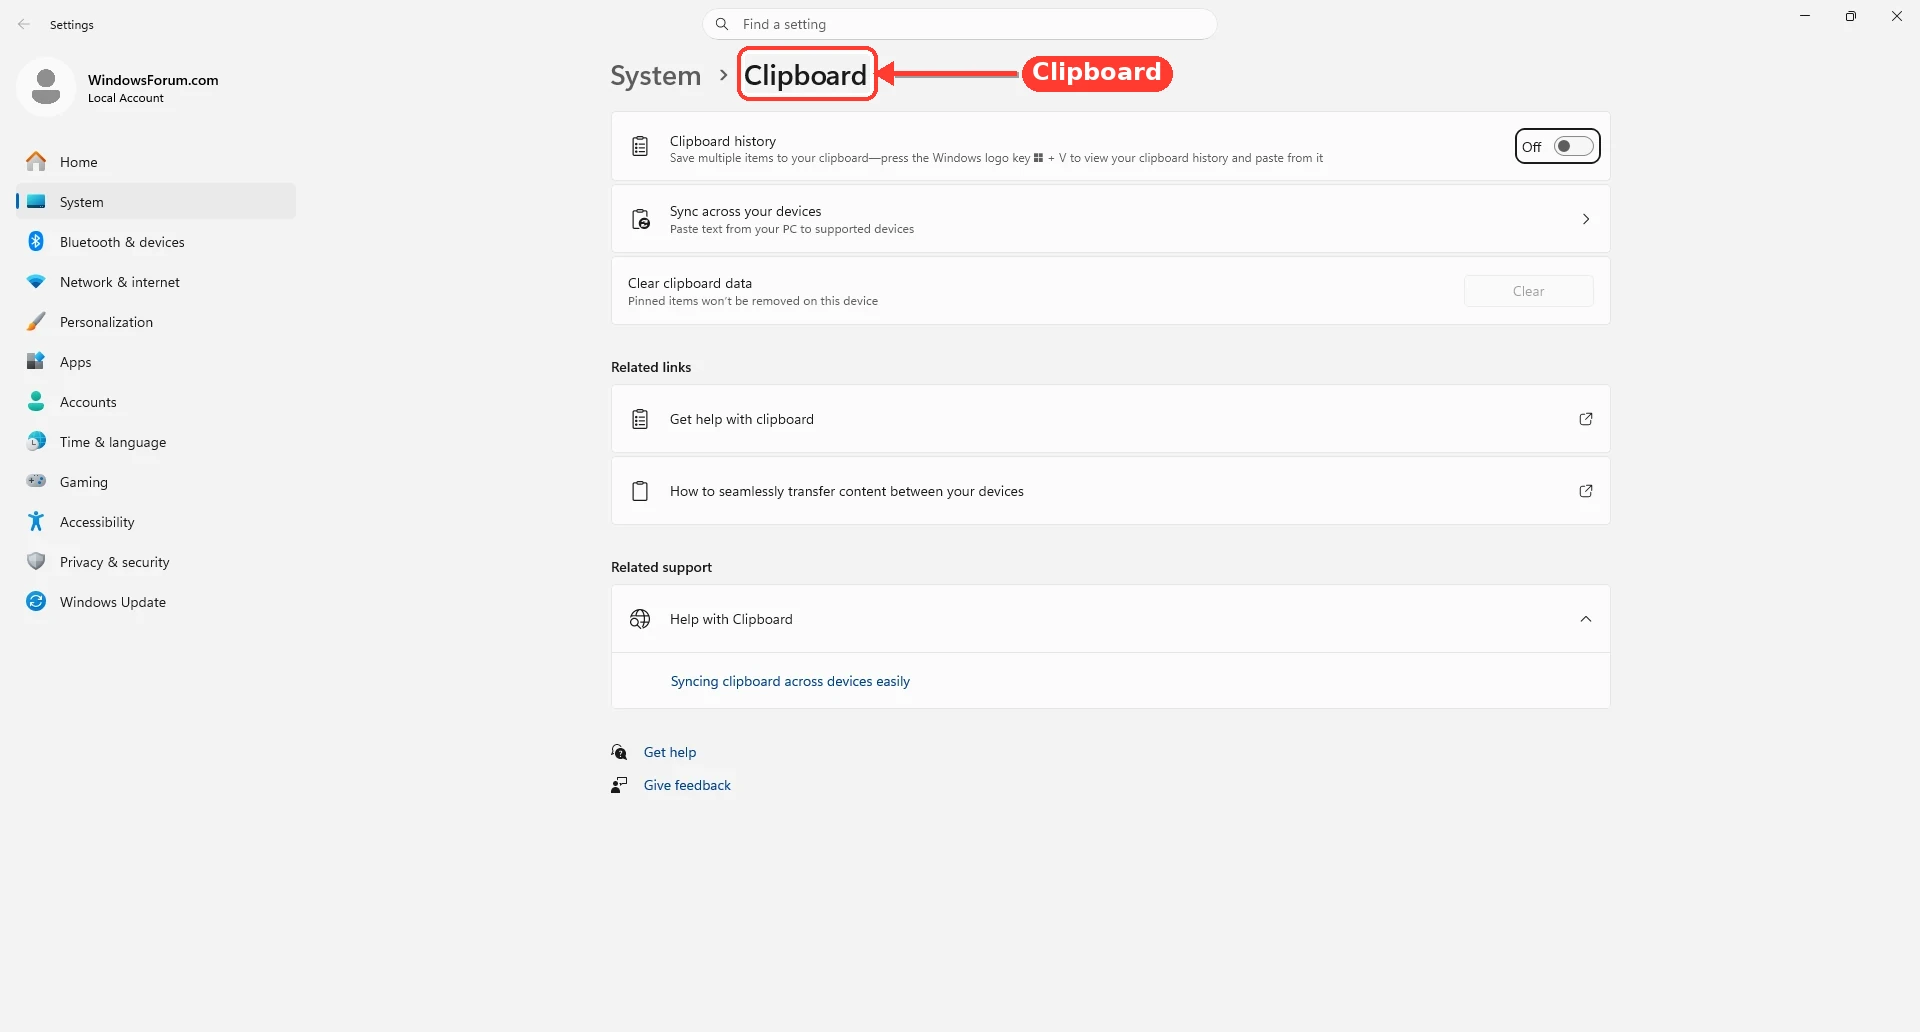Click the Privacy & security shield icon
1920x1032 pixels.
pyautogui.click(x=36, y=561)
